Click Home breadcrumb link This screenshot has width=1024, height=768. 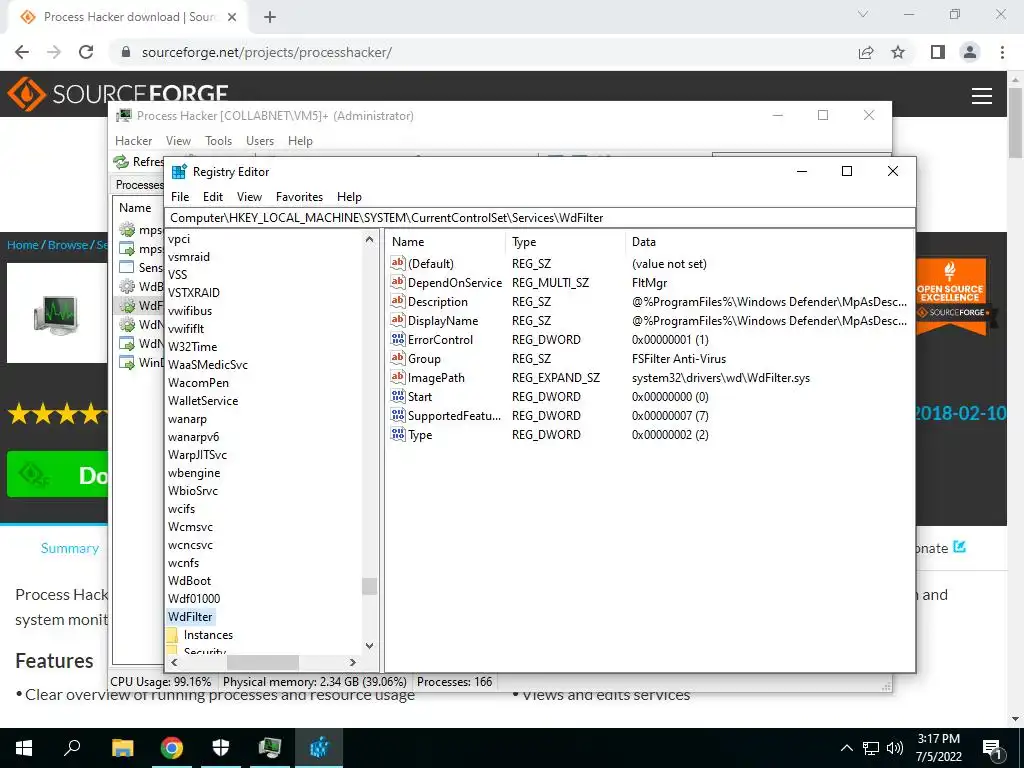(23, 245)
